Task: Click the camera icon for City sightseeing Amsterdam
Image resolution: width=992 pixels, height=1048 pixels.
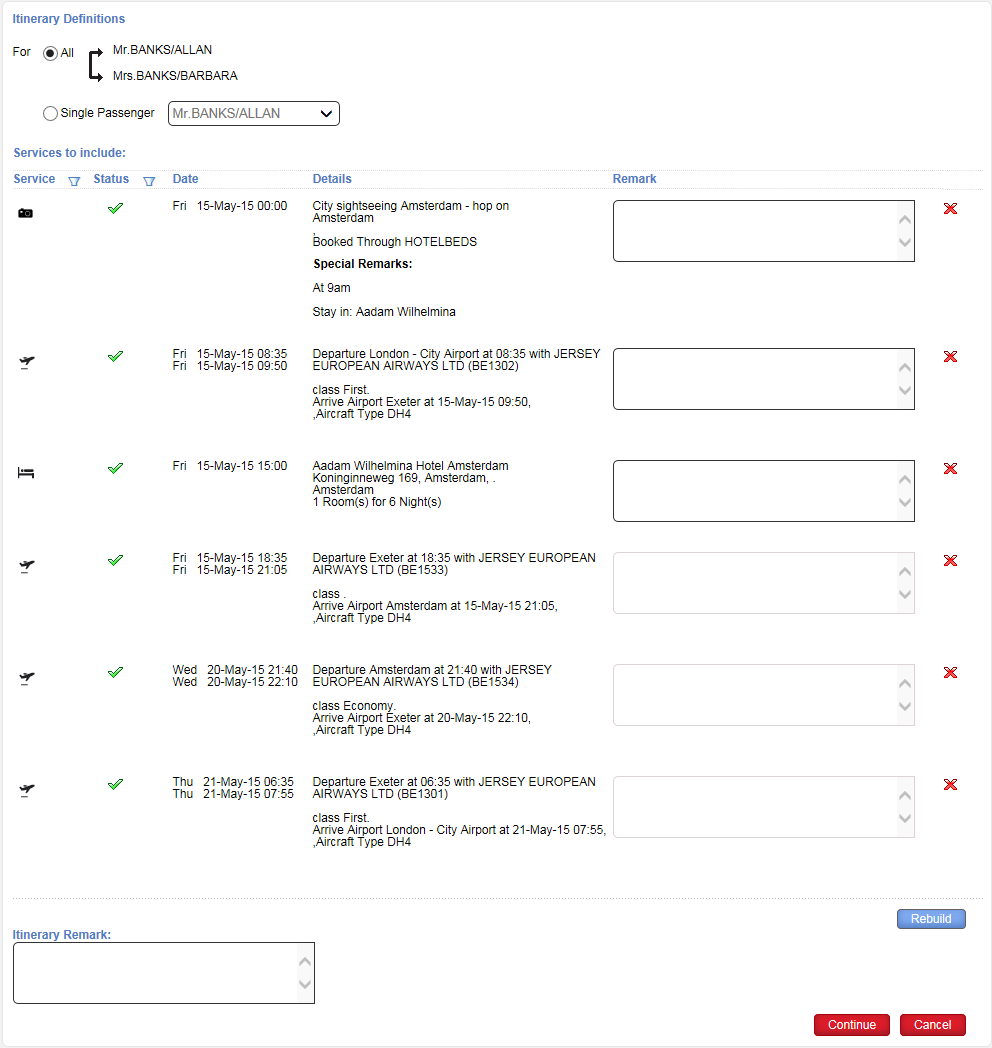Action: click(x=25, y=213)
